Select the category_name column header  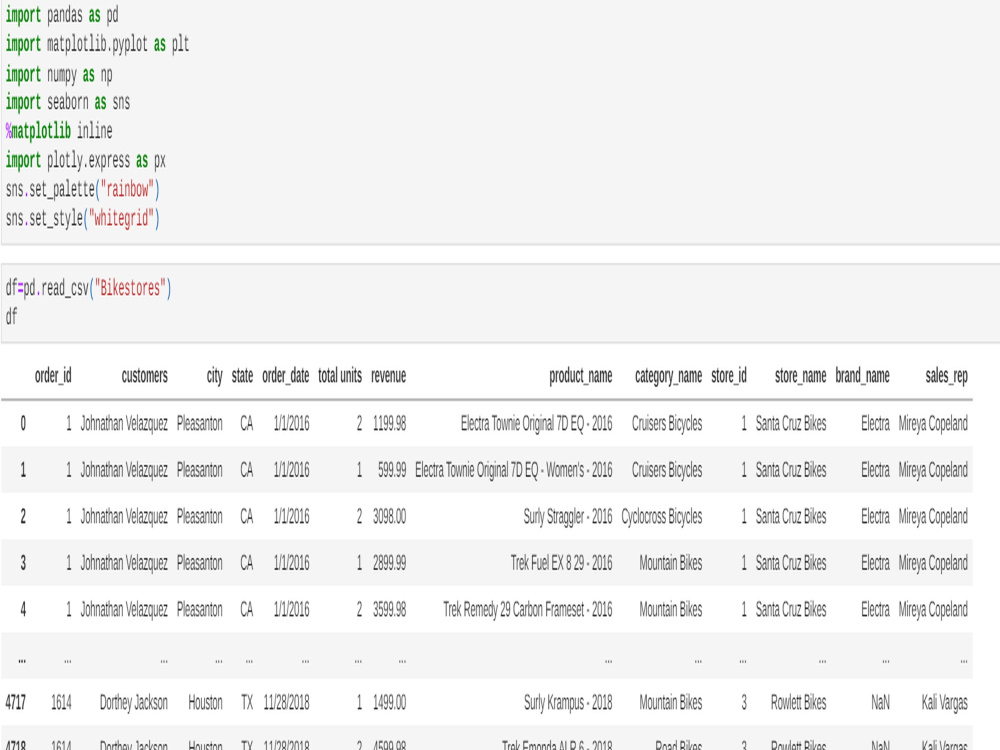coord(668,376)
